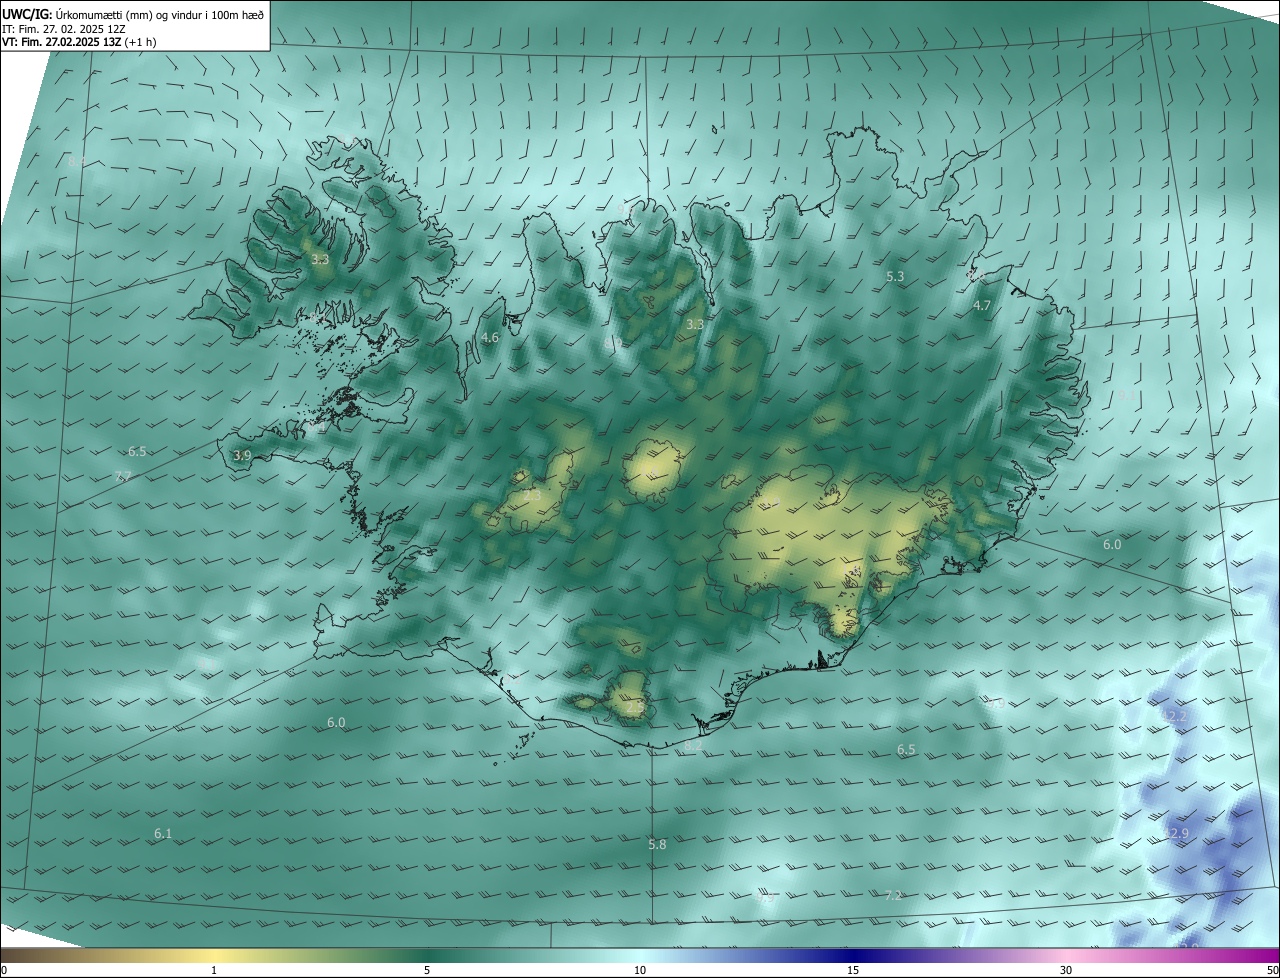
Task: Click the 6.1 value over the ocean
Action: coord(163,833)
